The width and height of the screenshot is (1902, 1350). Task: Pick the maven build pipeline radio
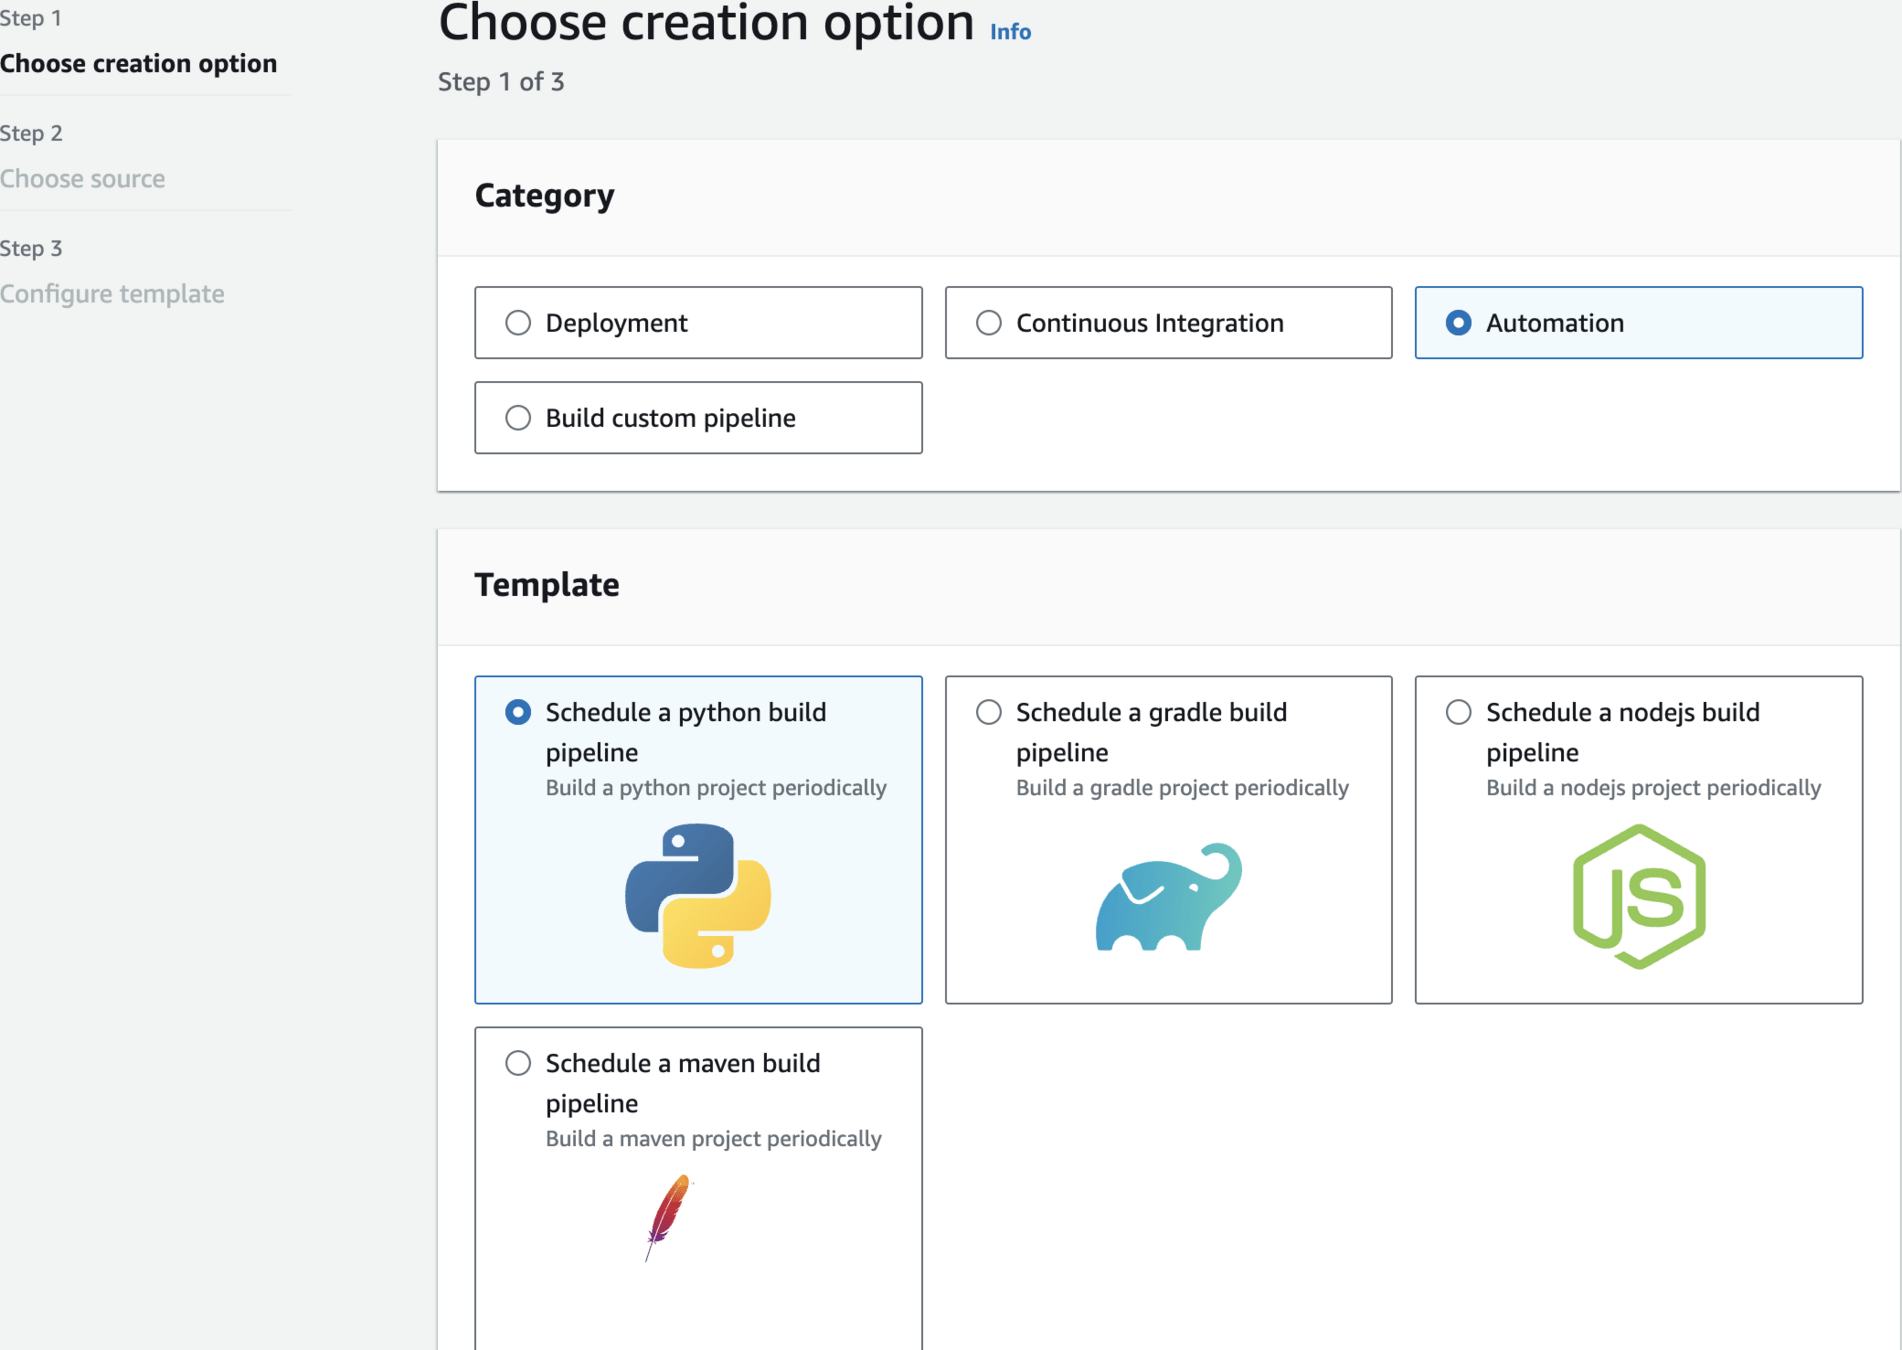(518, 1063)
